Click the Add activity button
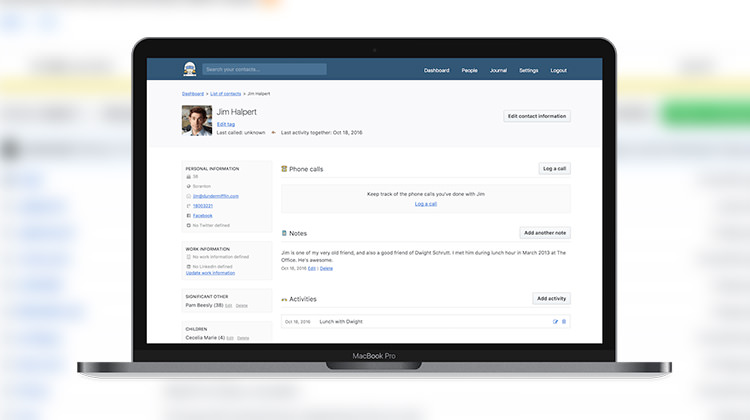 tap(551, 298)
